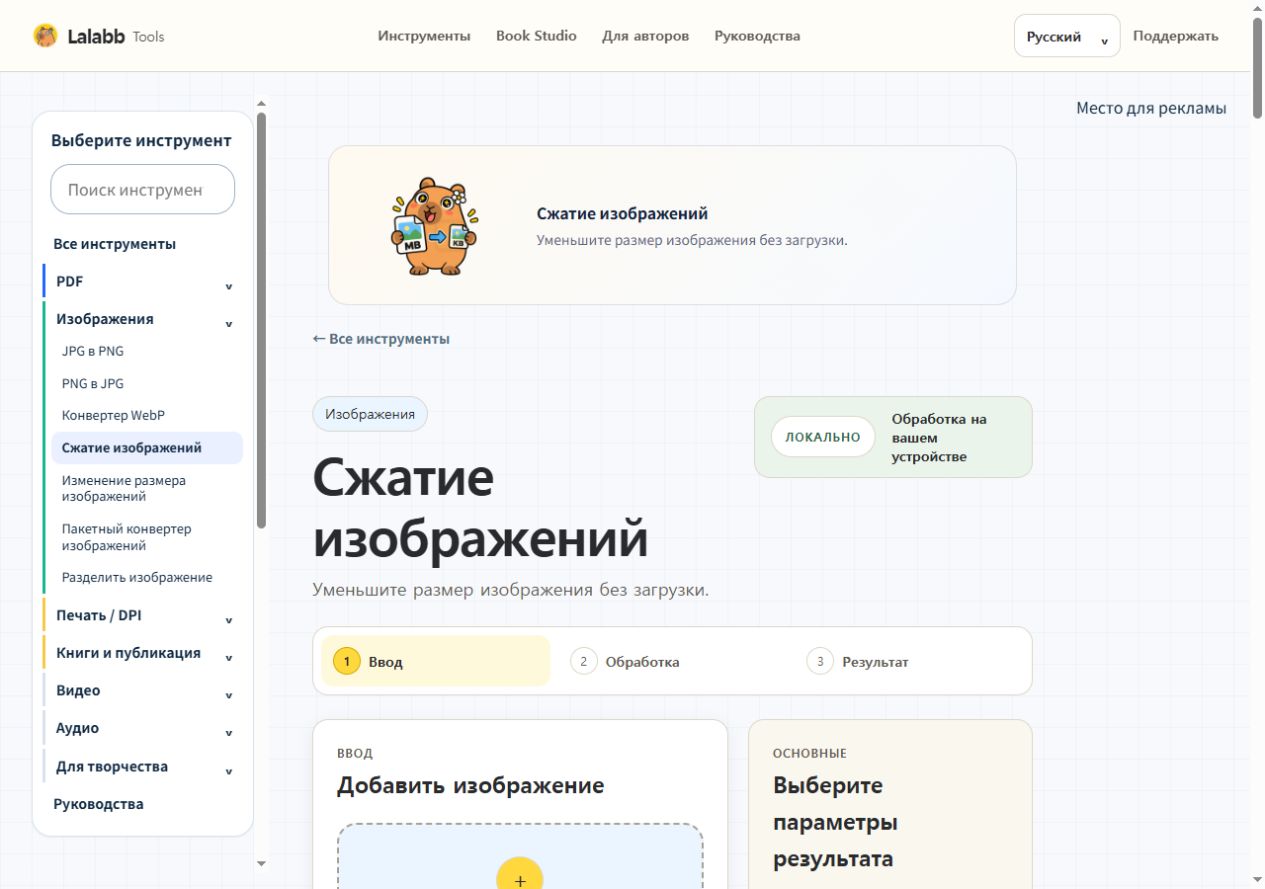The height and width of the screenshot is (889, 1265).
Task: Open the JPG в PNG tool
Action: pyautogui.click(x=93, y=351)
